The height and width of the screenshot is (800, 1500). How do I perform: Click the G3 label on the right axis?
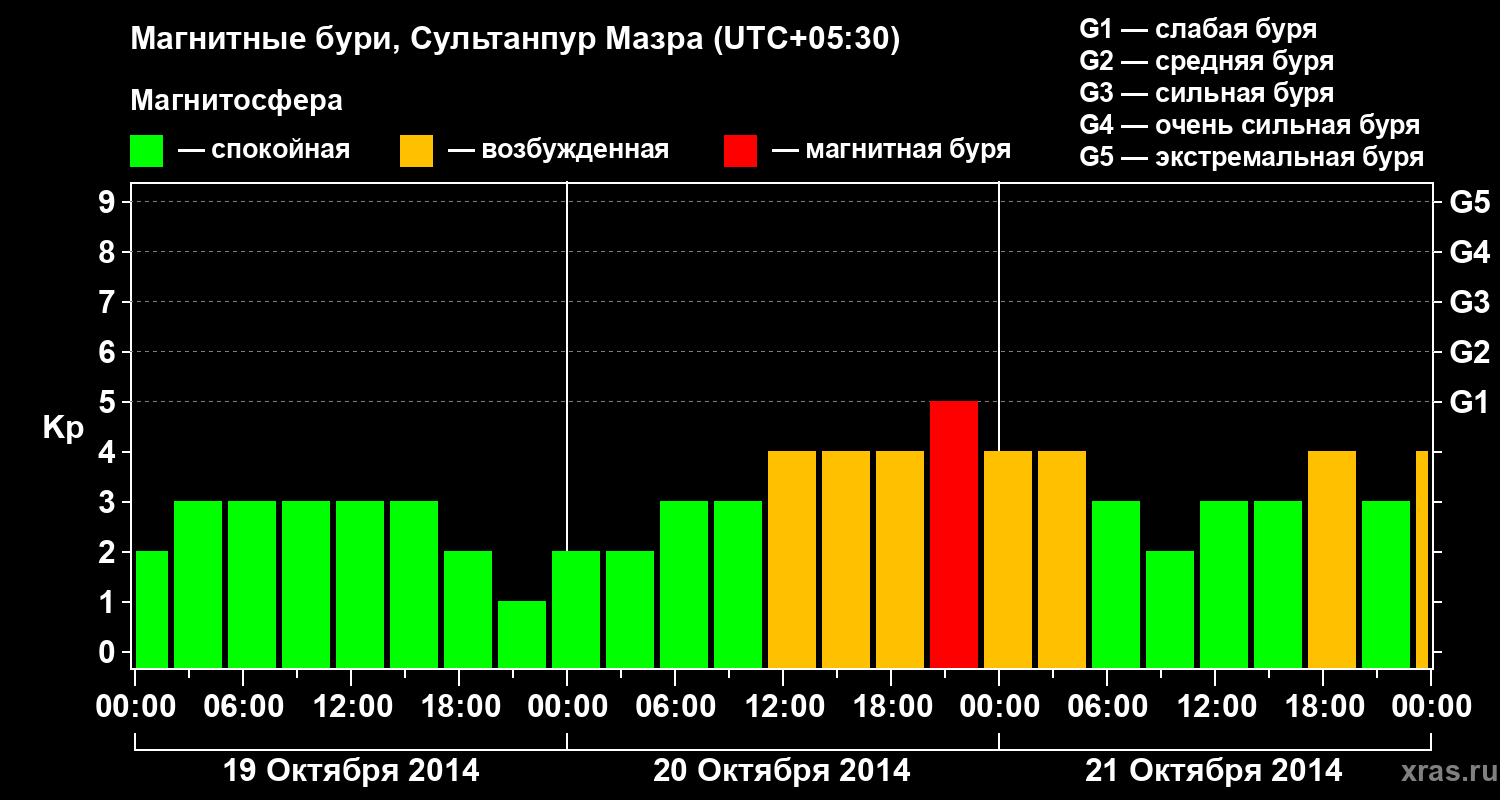tap(1469, 302)
